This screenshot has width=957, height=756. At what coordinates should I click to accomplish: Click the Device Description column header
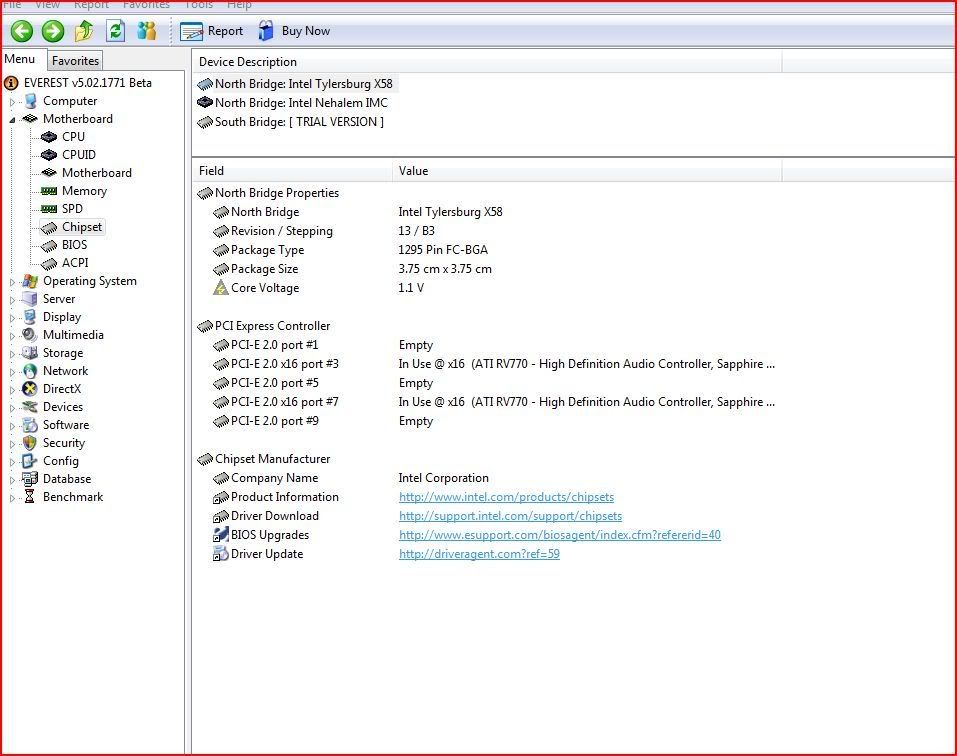486,62
